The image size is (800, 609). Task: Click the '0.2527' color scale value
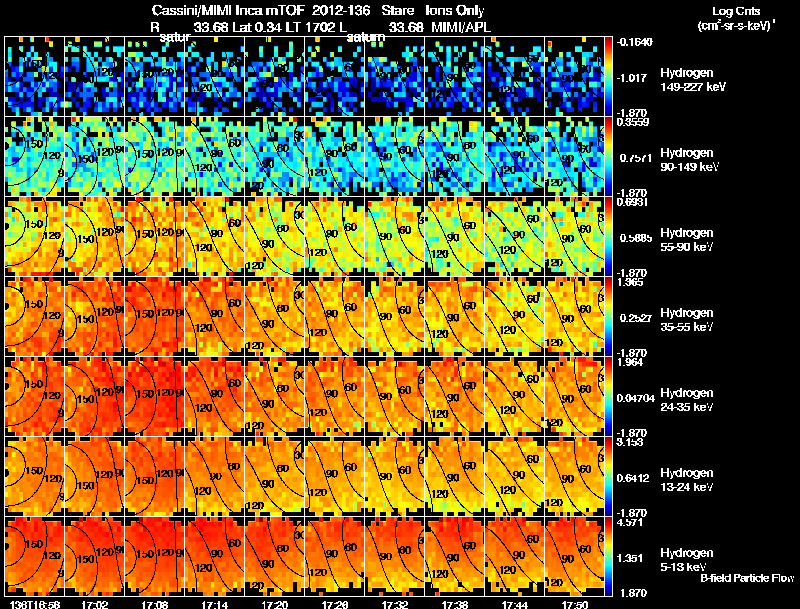(636, 318)
